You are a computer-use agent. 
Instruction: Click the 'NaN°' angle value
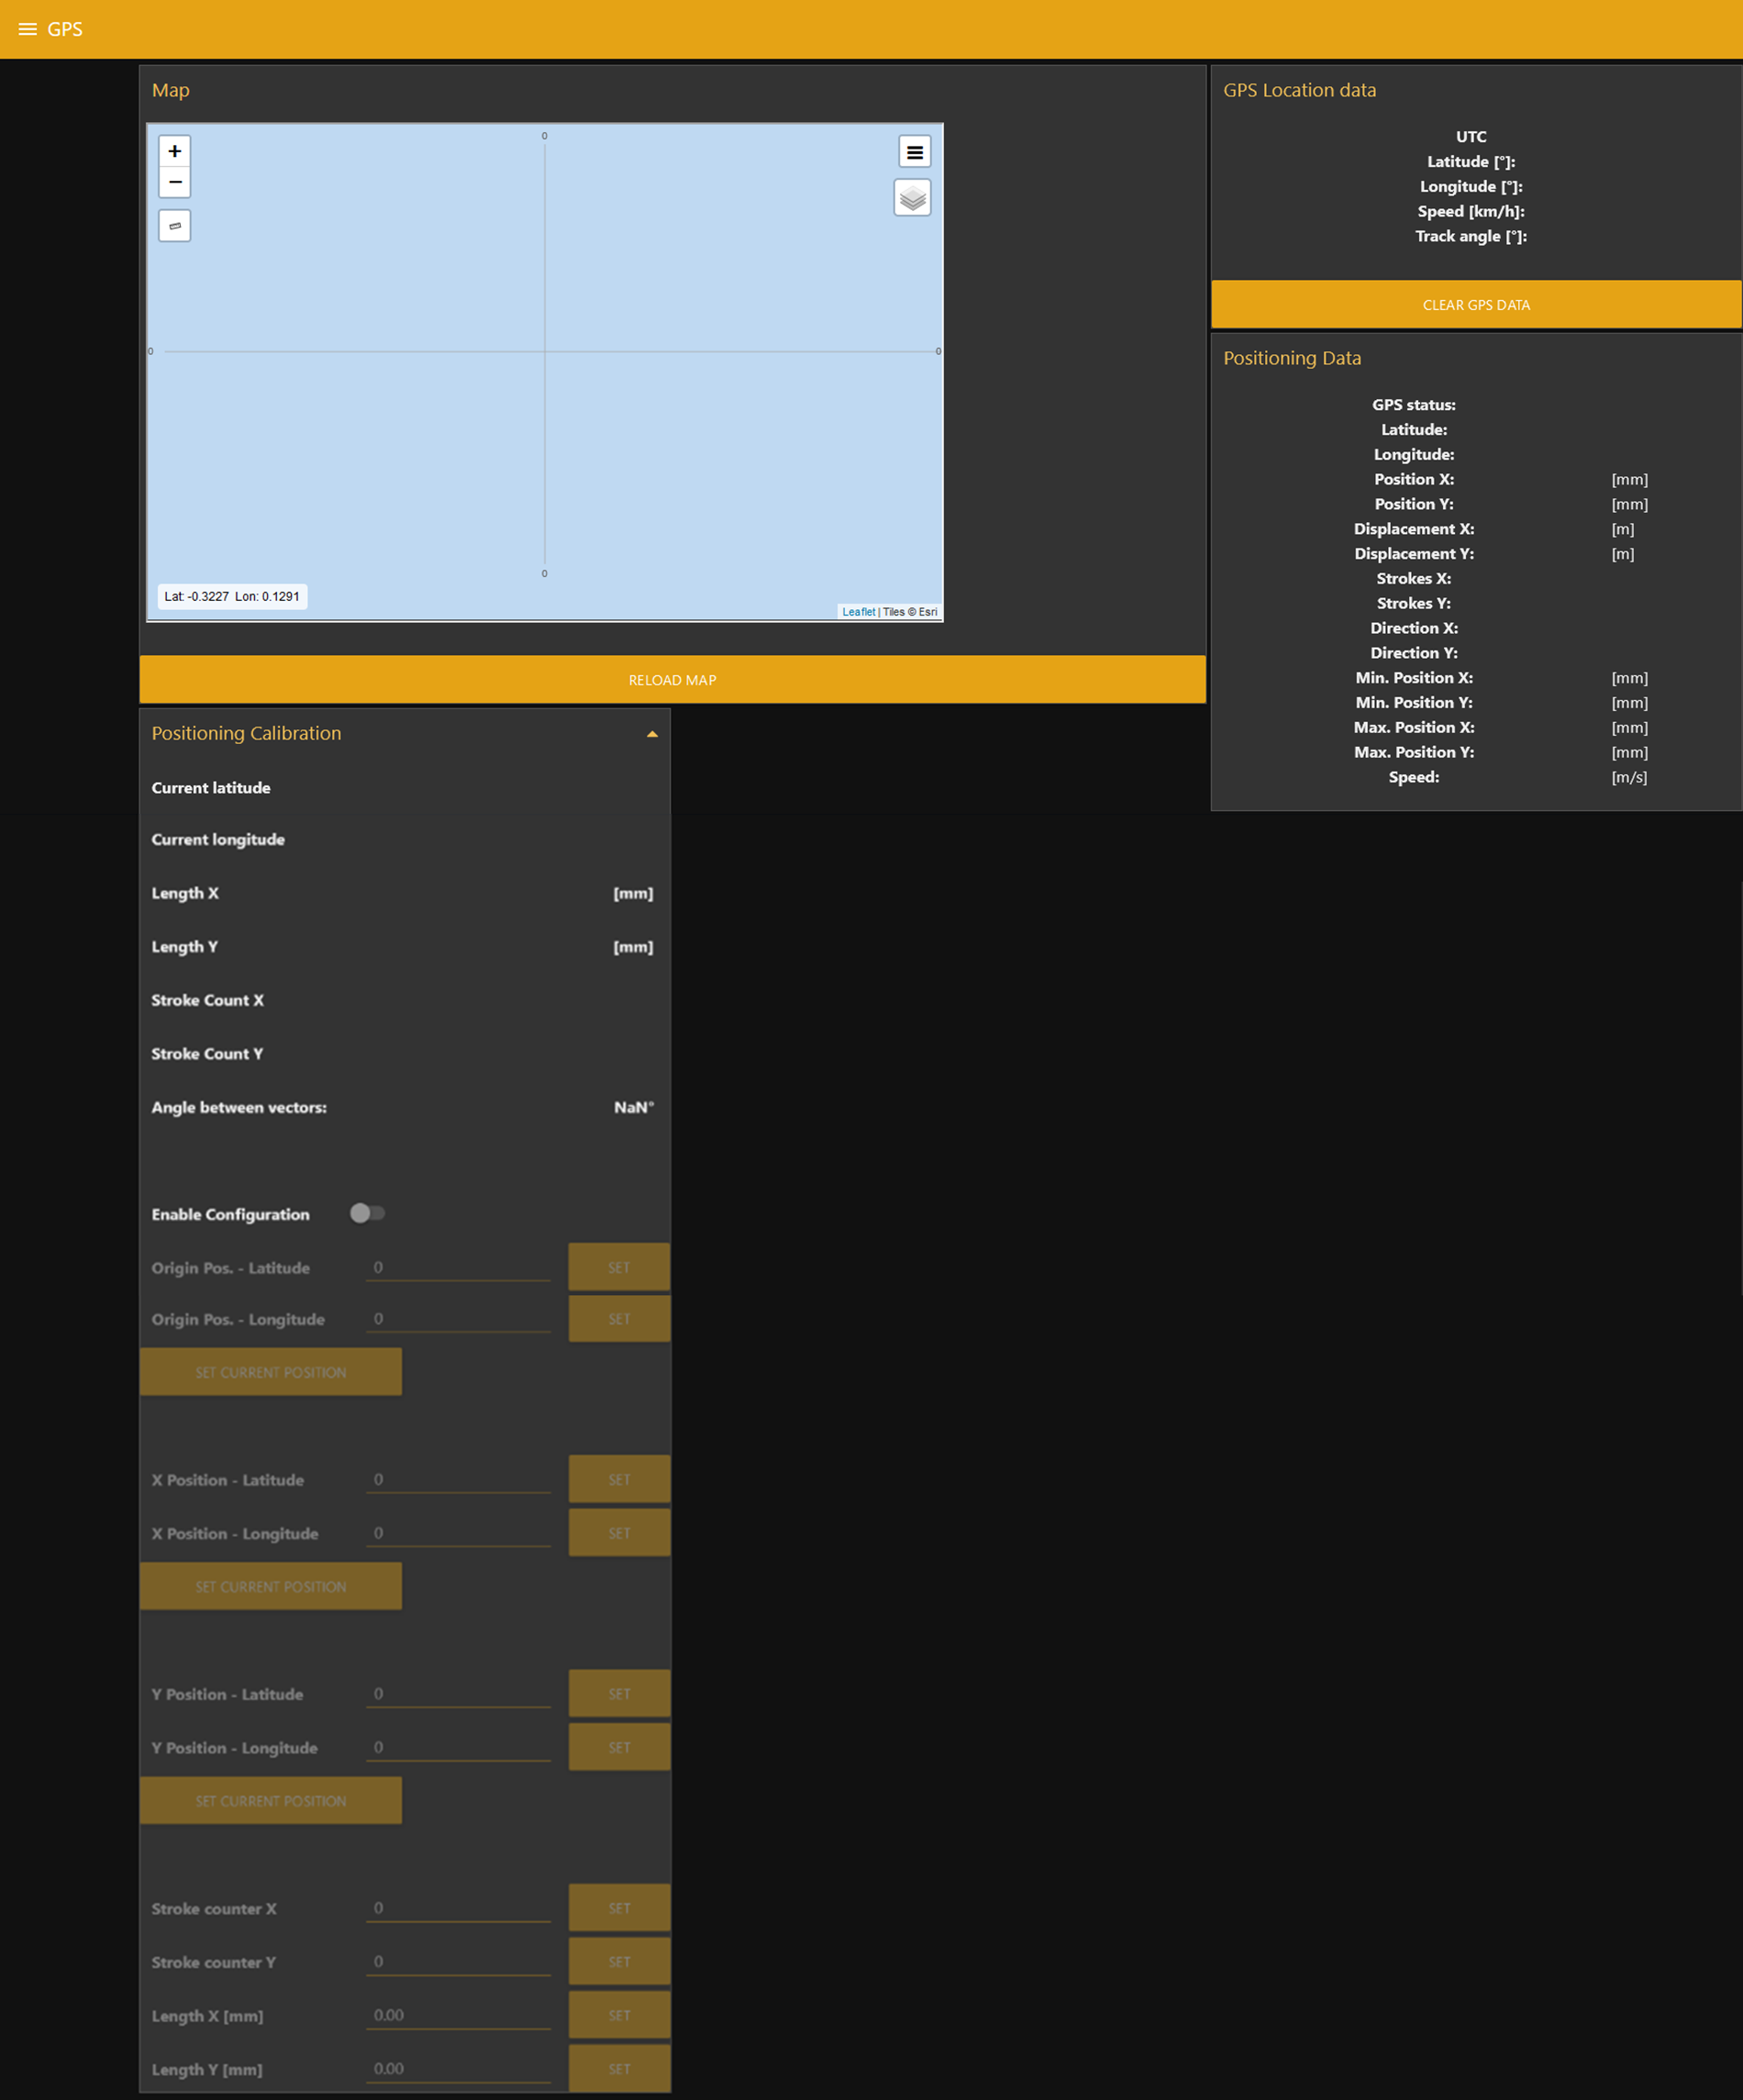633,1107
